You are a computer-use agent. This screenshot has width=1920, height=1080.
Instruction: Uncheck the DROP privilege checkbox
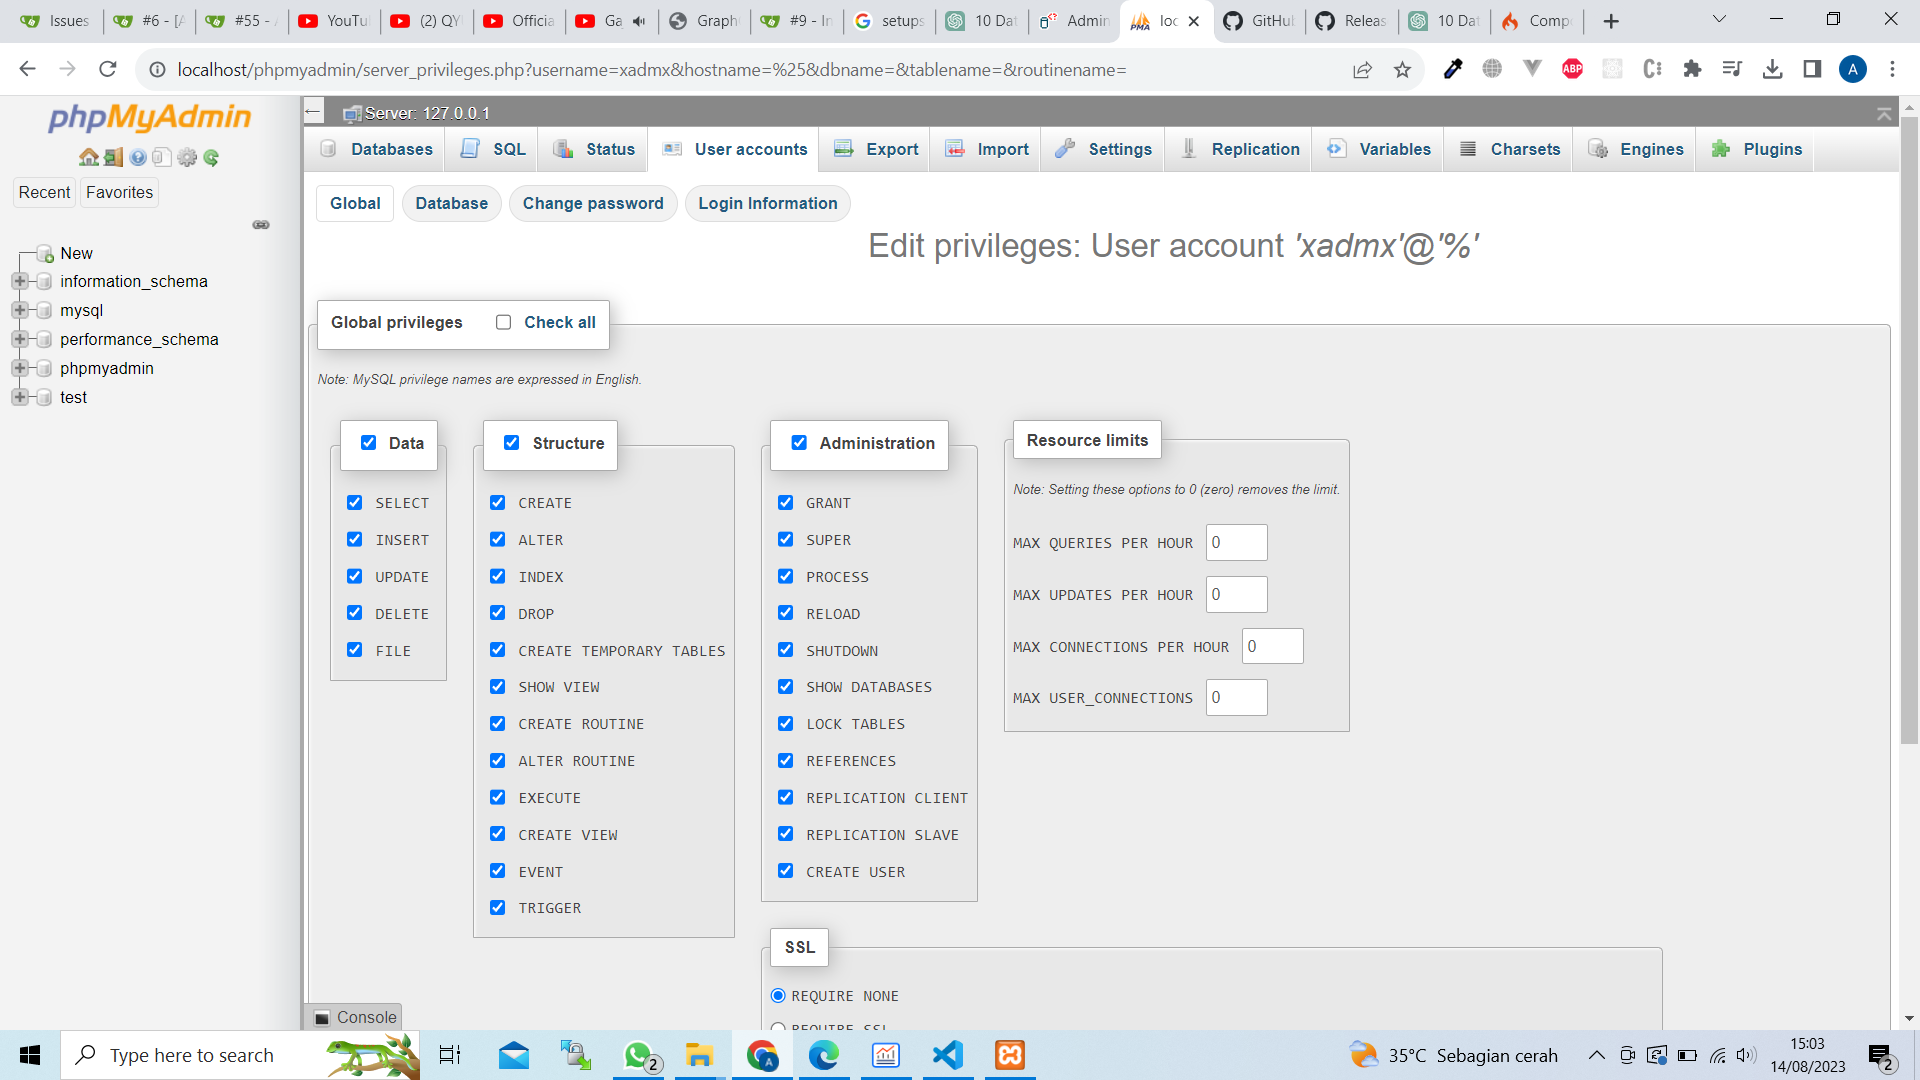[x=497, y=613]
